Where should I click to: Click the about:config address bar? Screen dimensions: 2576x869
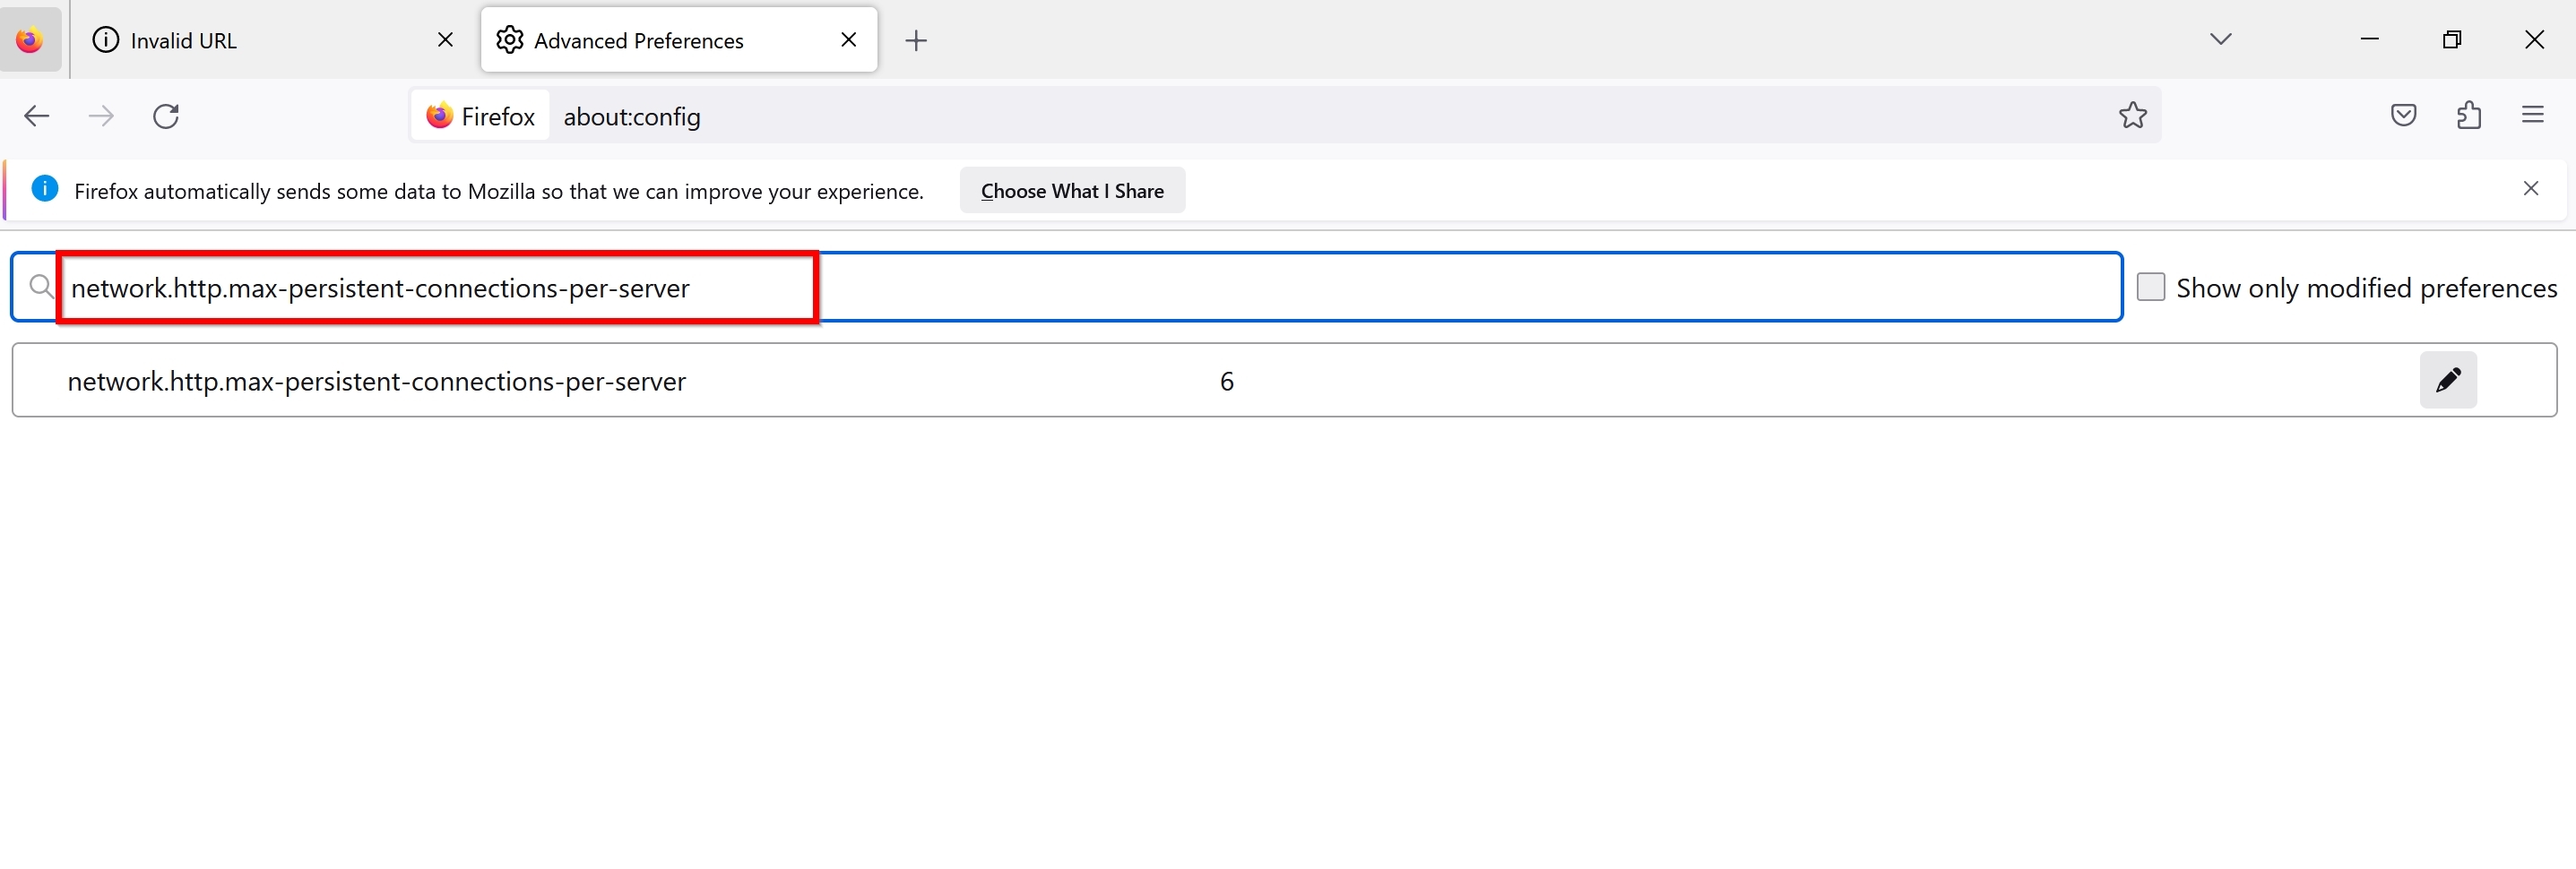tap(1300, 116)
